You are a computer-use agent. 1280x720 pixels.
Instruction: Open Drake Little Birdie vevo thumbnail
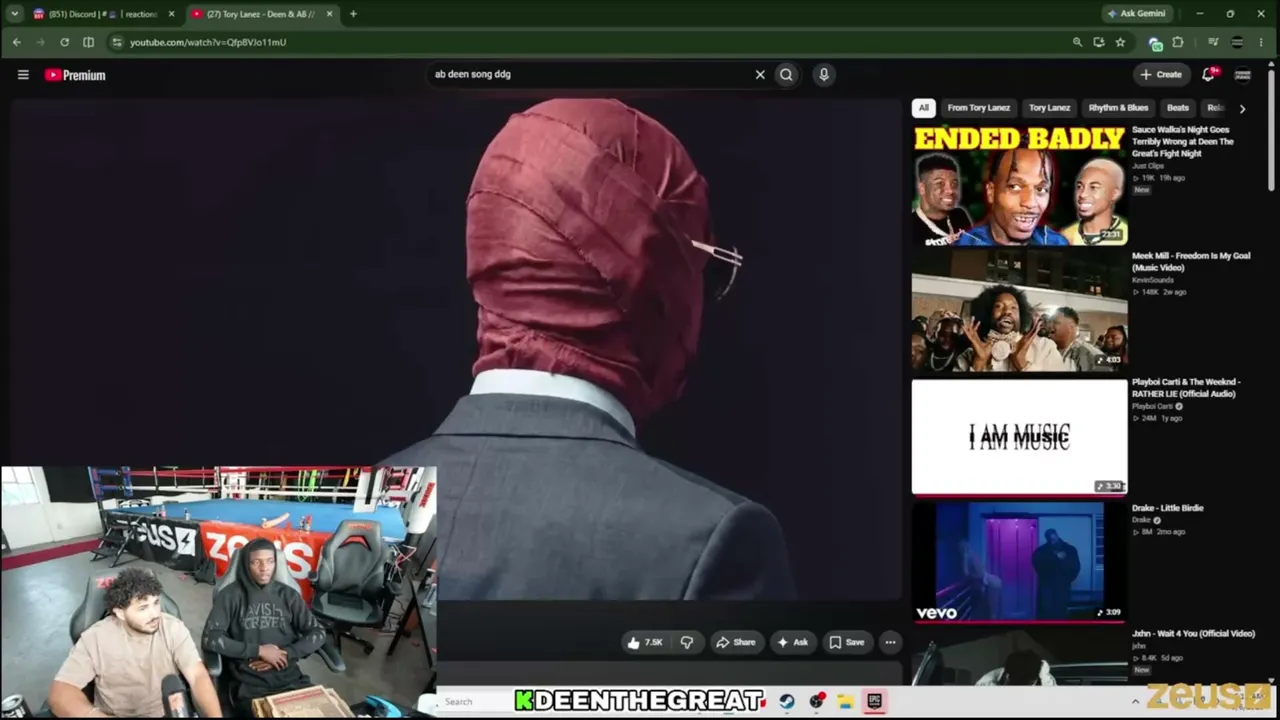[x=1019, y=562]
